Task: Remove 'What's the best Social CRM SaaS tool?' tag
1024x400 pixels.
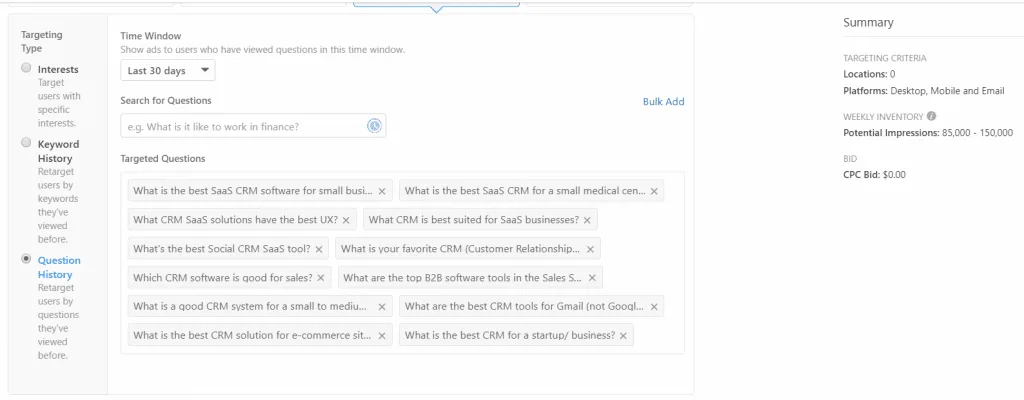Action: (319, 249)
